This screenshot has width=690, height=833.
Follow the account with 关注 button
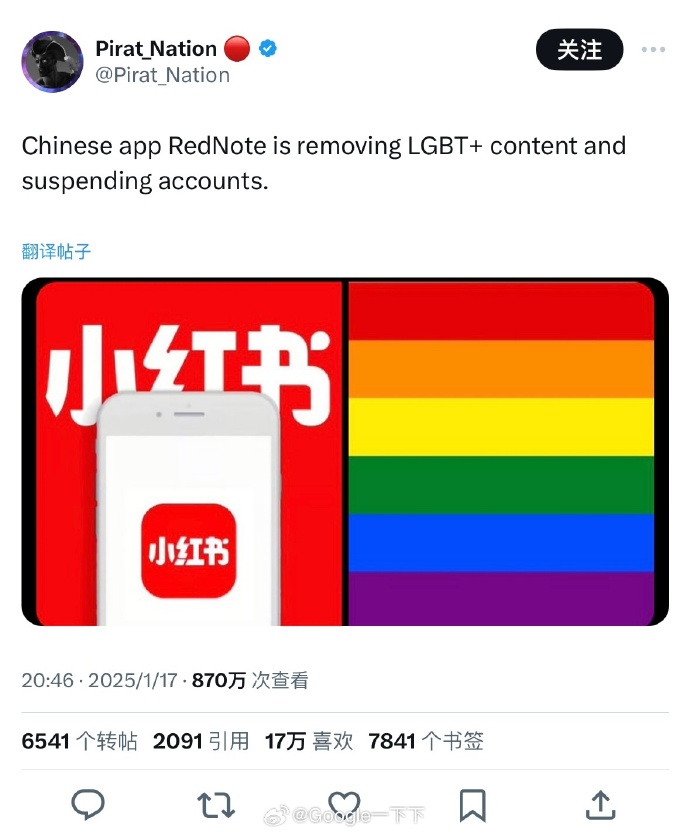tap(580, 49)
